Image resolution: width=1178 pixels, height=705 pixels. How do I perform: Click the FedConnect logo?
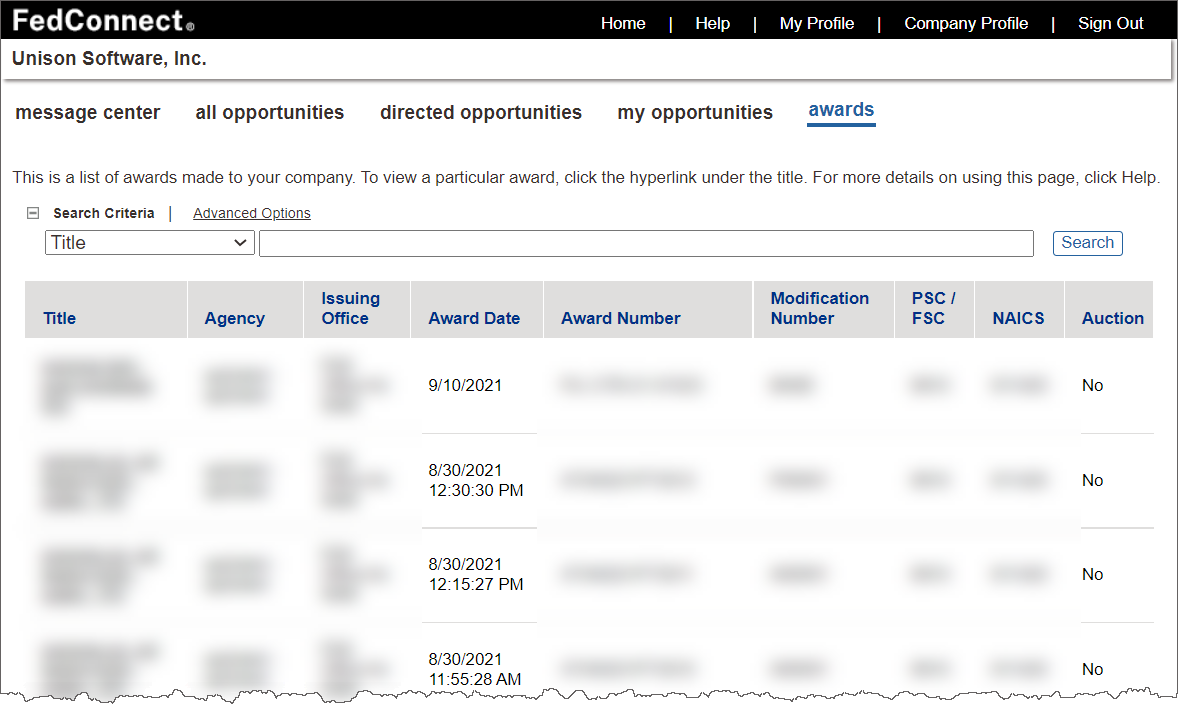(103, 20)
